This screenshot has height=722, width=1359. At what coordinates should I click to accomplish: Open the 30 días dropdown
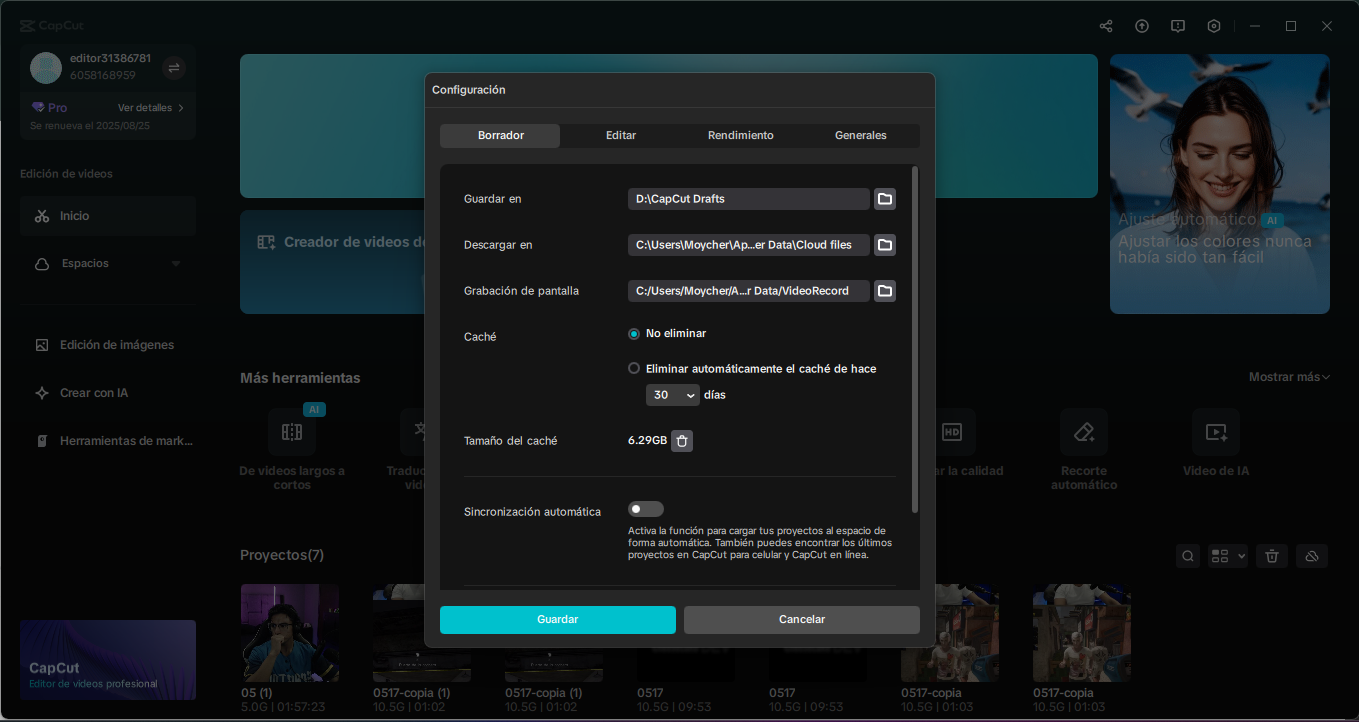click(673, 395)
